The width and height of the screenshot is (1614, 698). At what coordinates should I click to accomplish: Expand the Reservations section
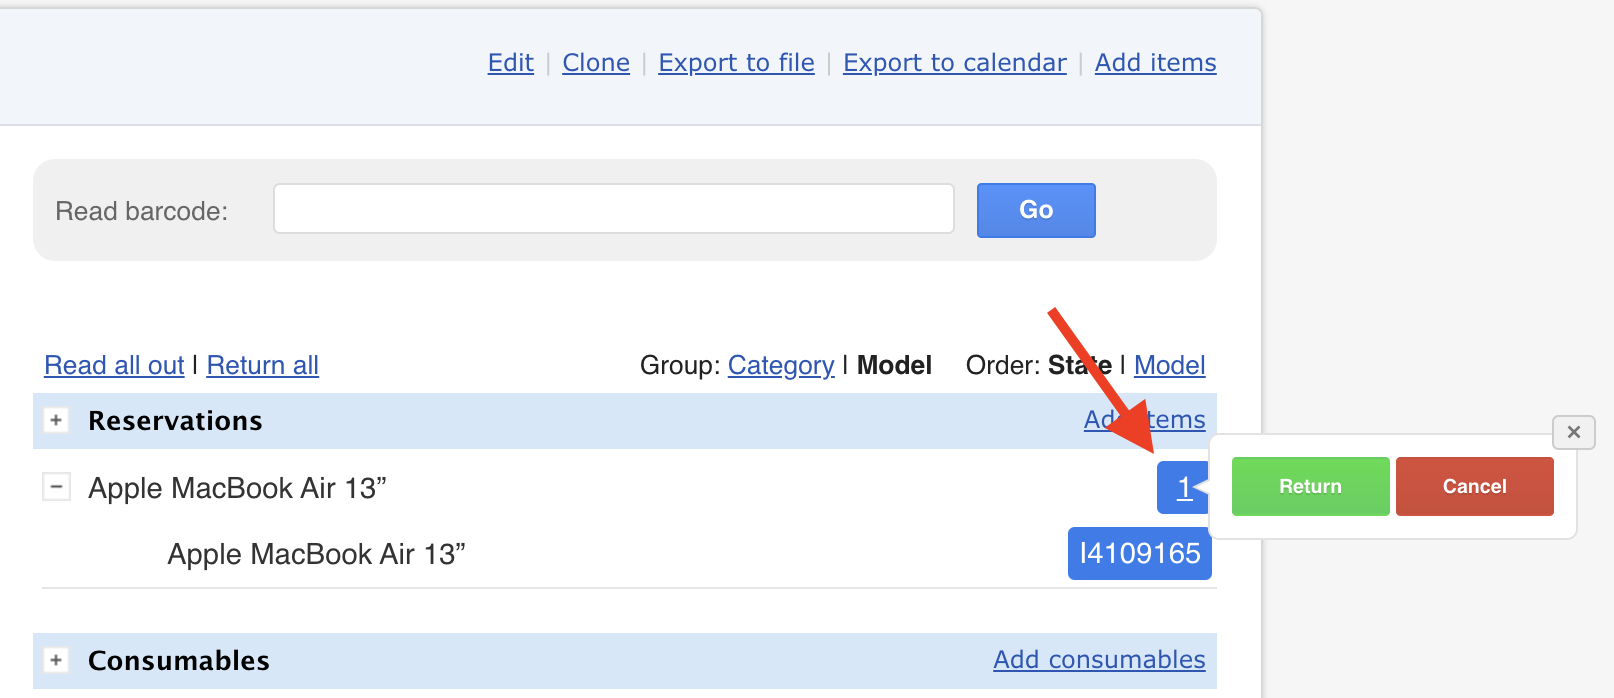pyautogui.click(x=56, y=420)
